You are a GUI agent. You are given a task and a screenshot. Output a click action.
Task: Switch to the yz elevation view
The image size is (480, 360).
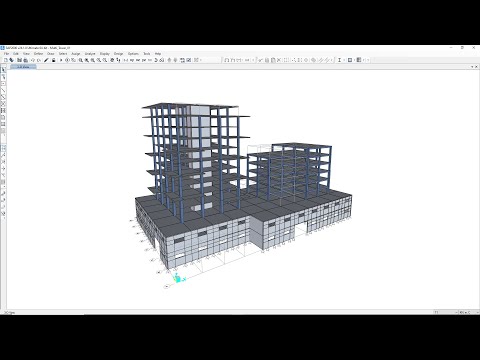144,60
